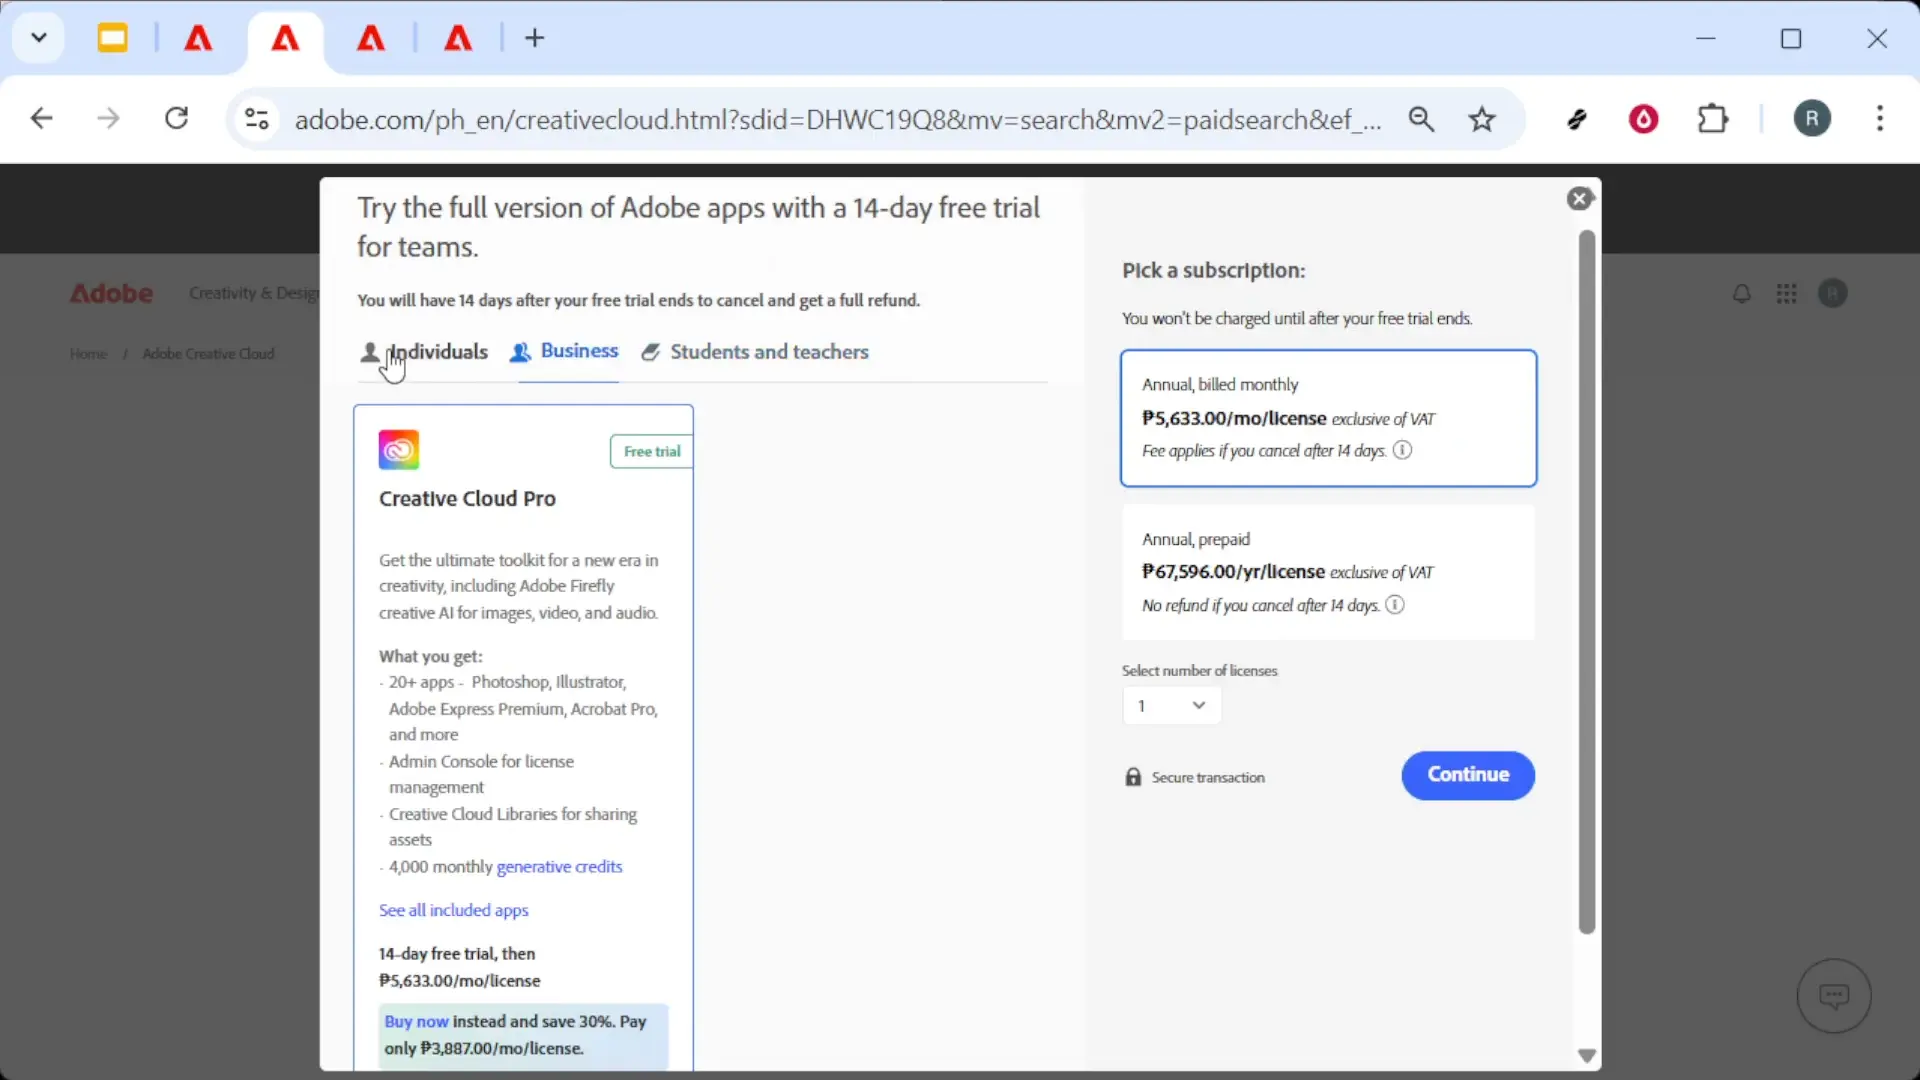Image resolution: width=1920 pixels, height=1080 pixels.
Task: View site information icon in address bar
Action: [257, 119]
